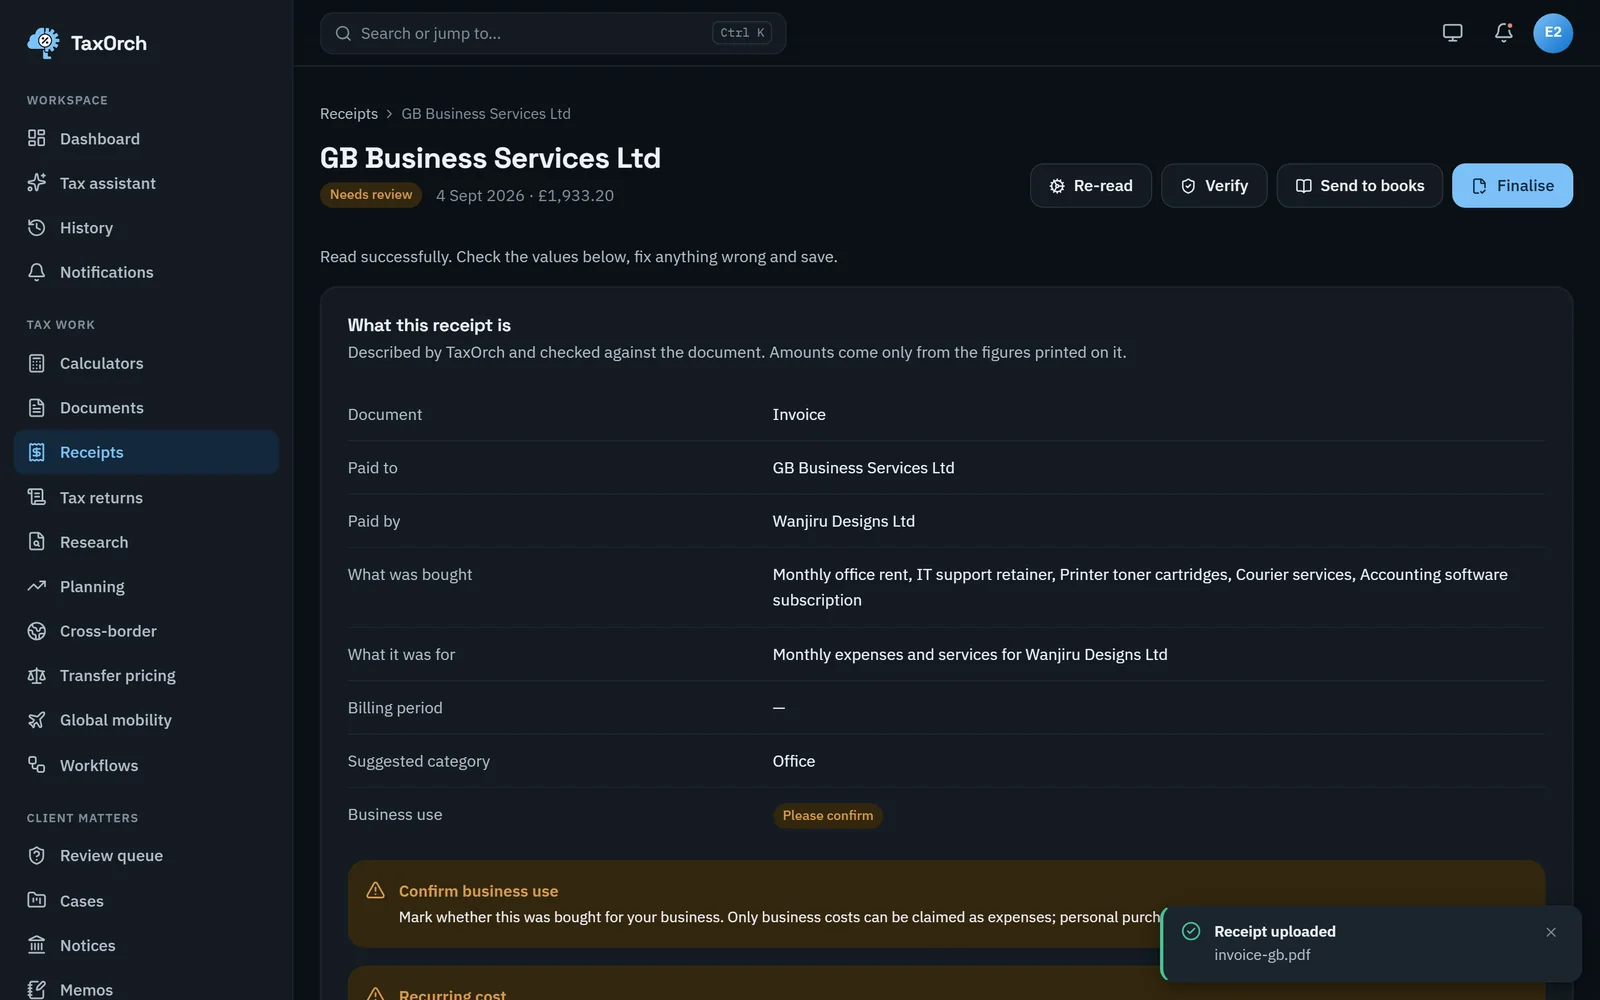Image resolution: width=1600 pixels, height=1000 pixels.
Task: Click the Transfer pricing scales icon
Action: (37, 675)
